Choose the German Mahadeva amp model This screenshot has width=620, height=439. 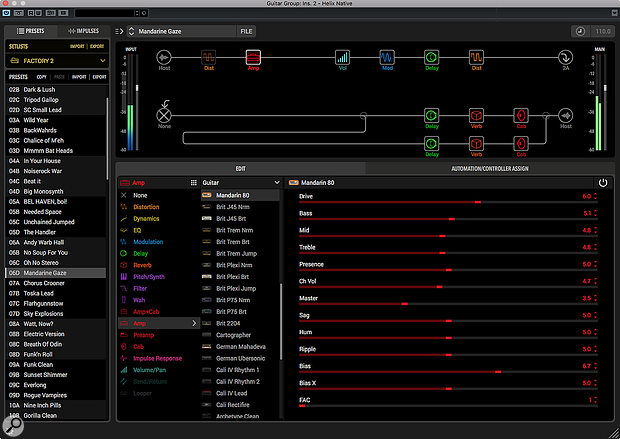(240, 347)
